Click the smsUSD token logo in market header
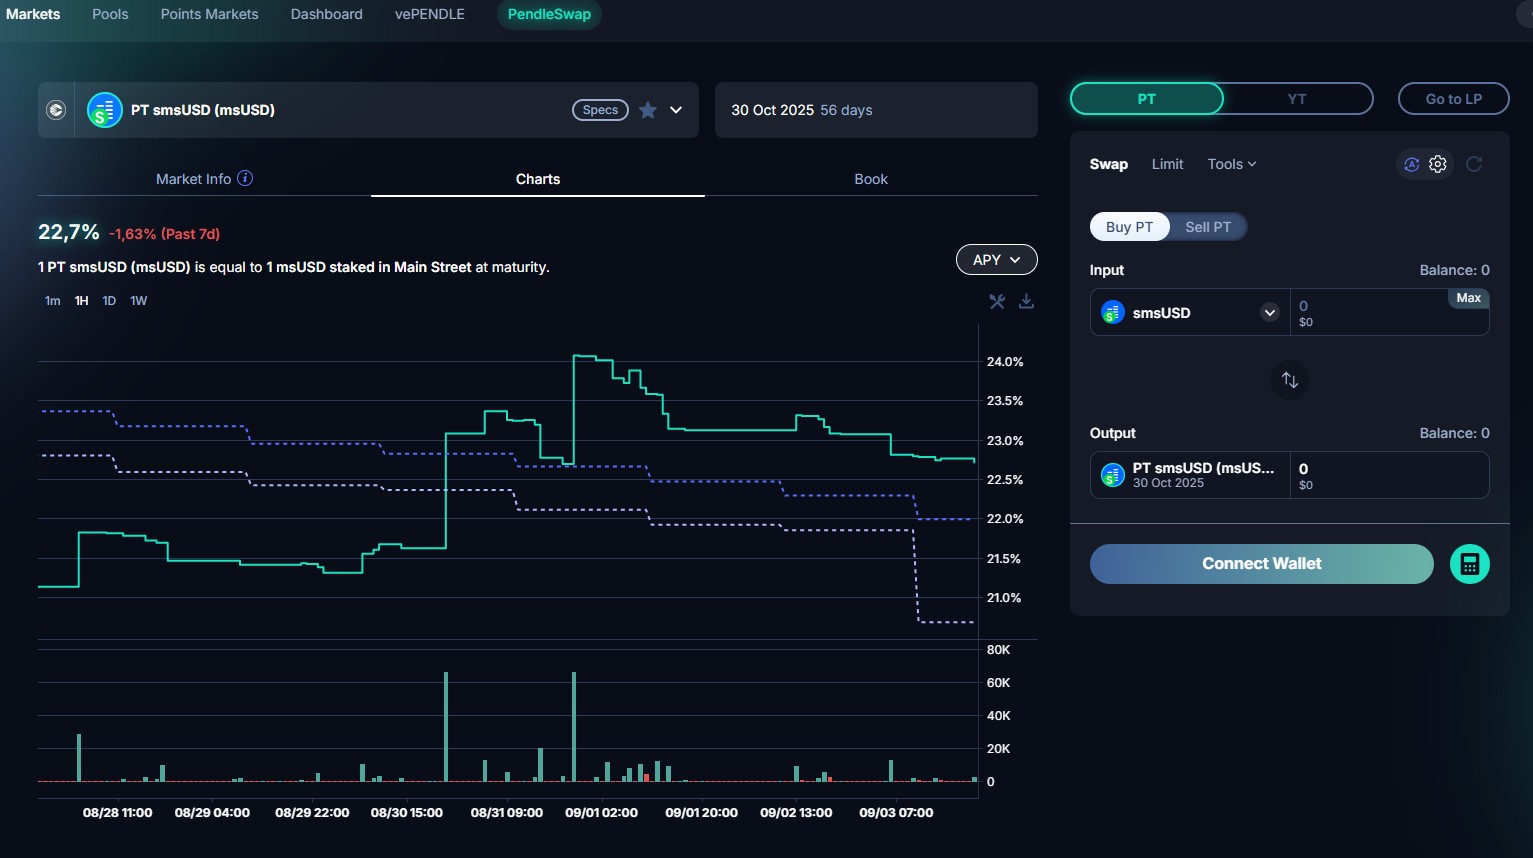 coord(104,110)
